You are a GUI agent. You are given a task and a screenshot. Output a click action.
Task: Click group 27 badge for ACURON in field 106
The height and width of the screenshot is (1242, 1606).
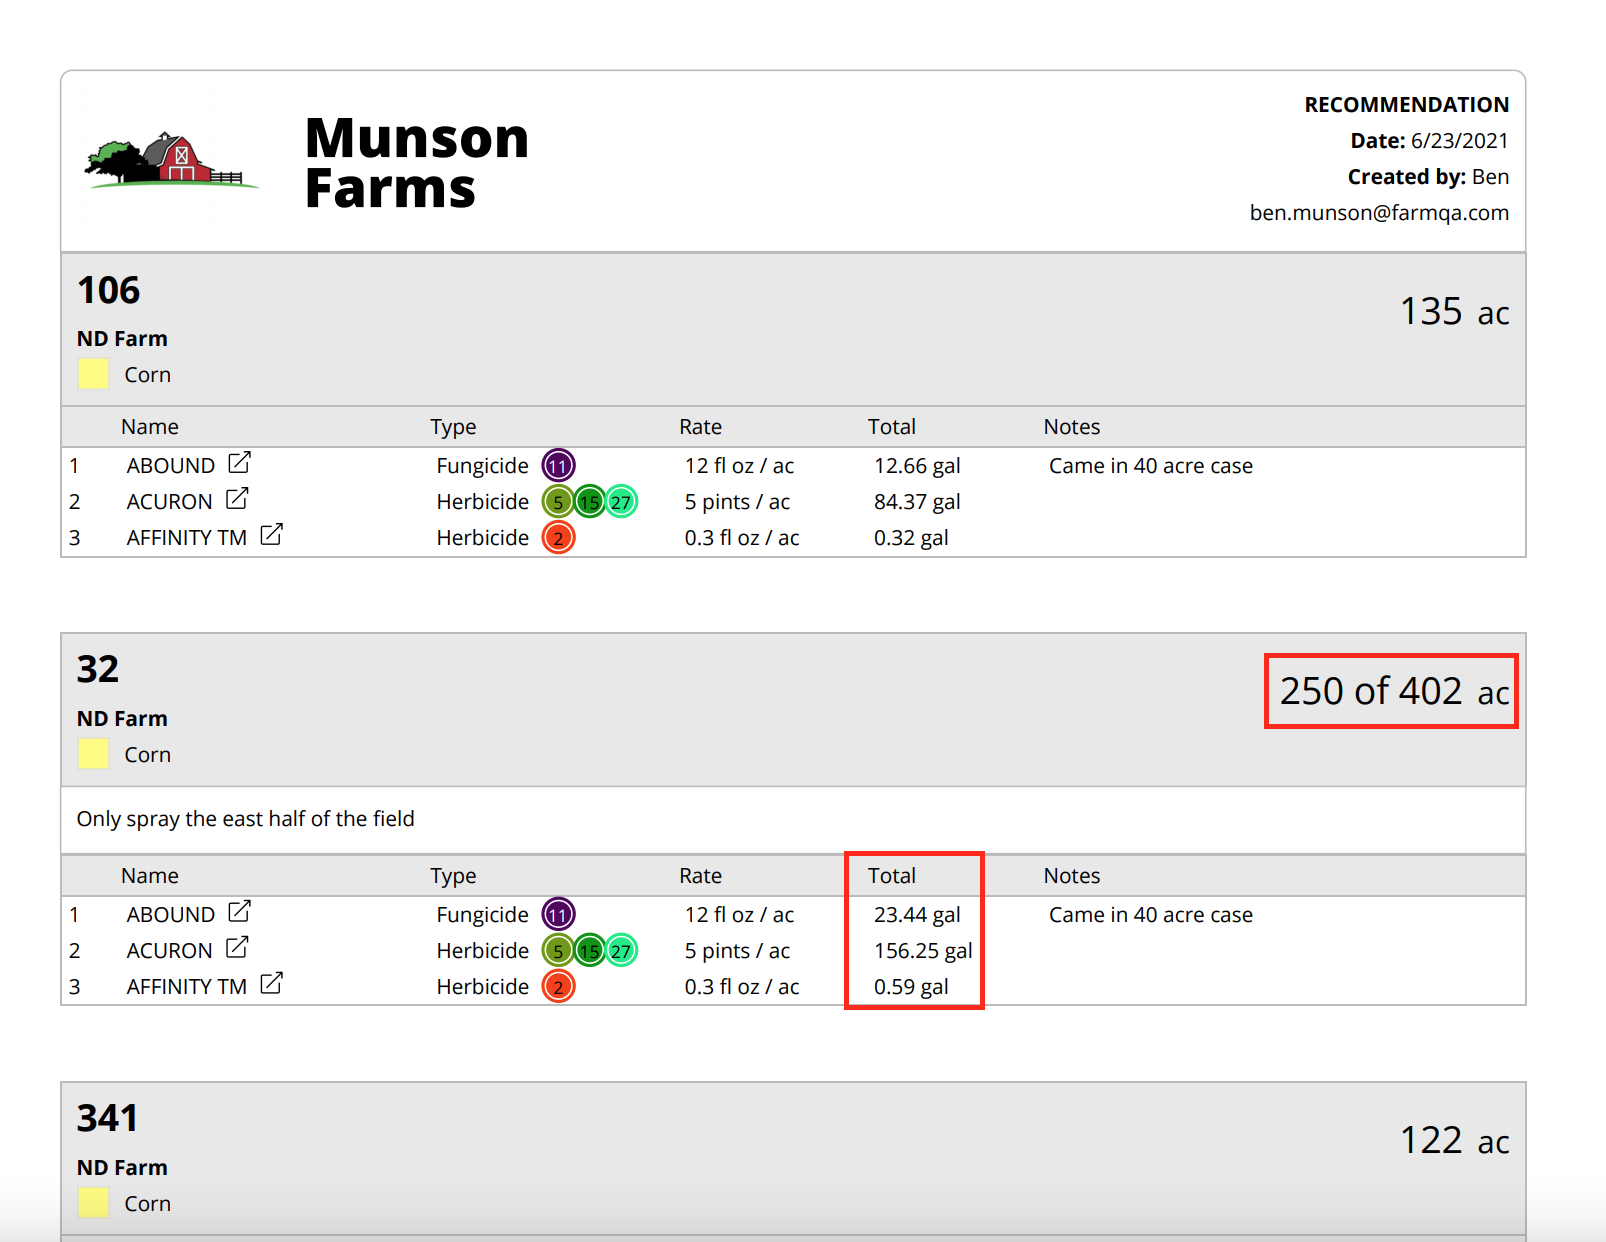coord(621,502)
